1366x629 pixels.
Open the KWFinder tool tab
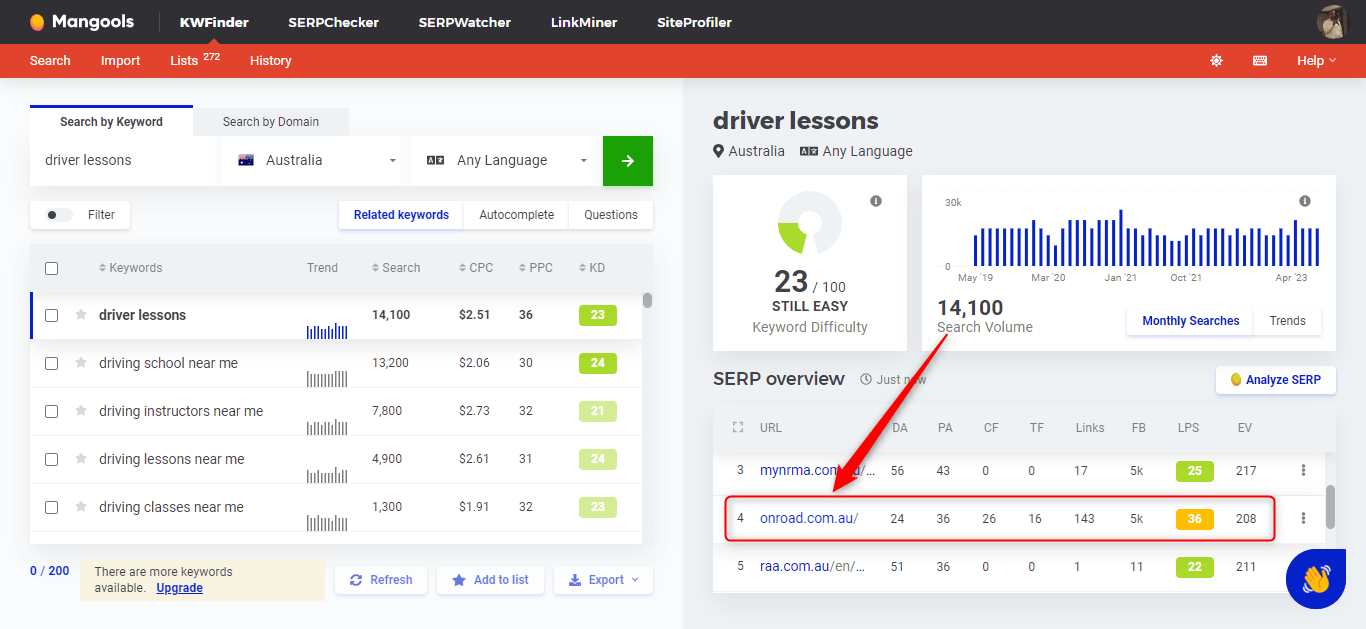(214, 22)
